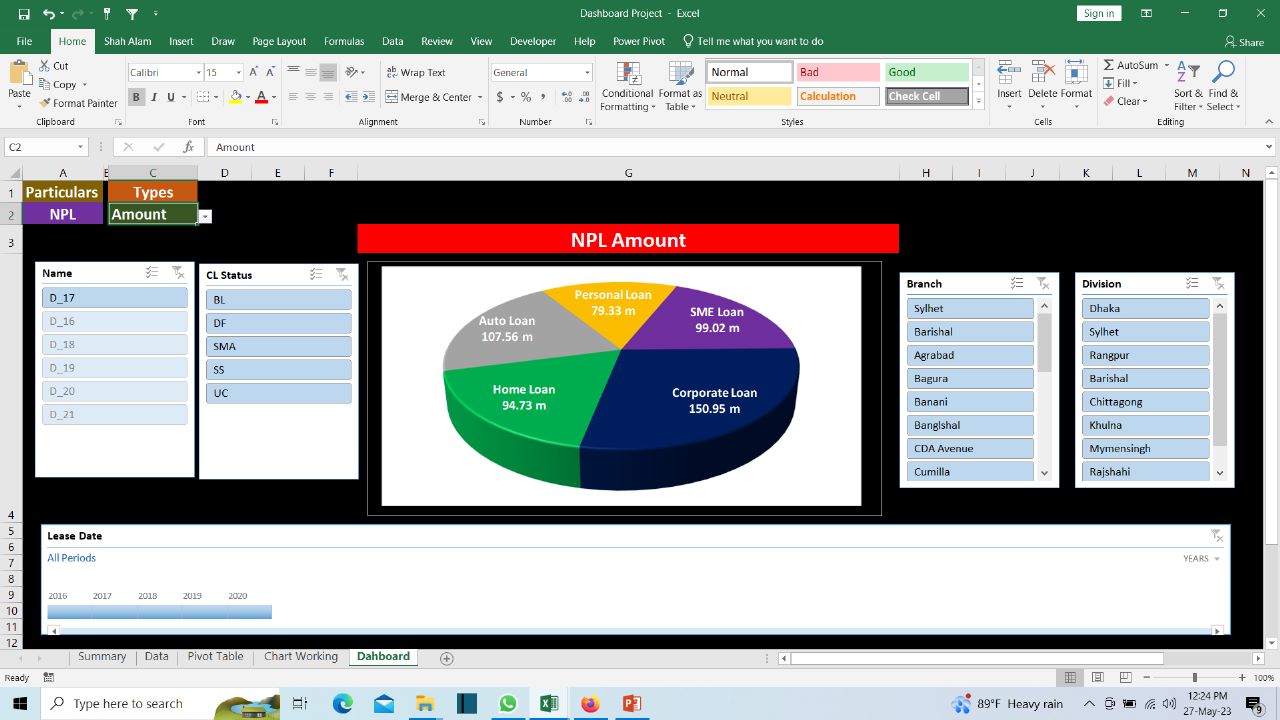Open the Number Format dropdown showing General

(587, 73)
